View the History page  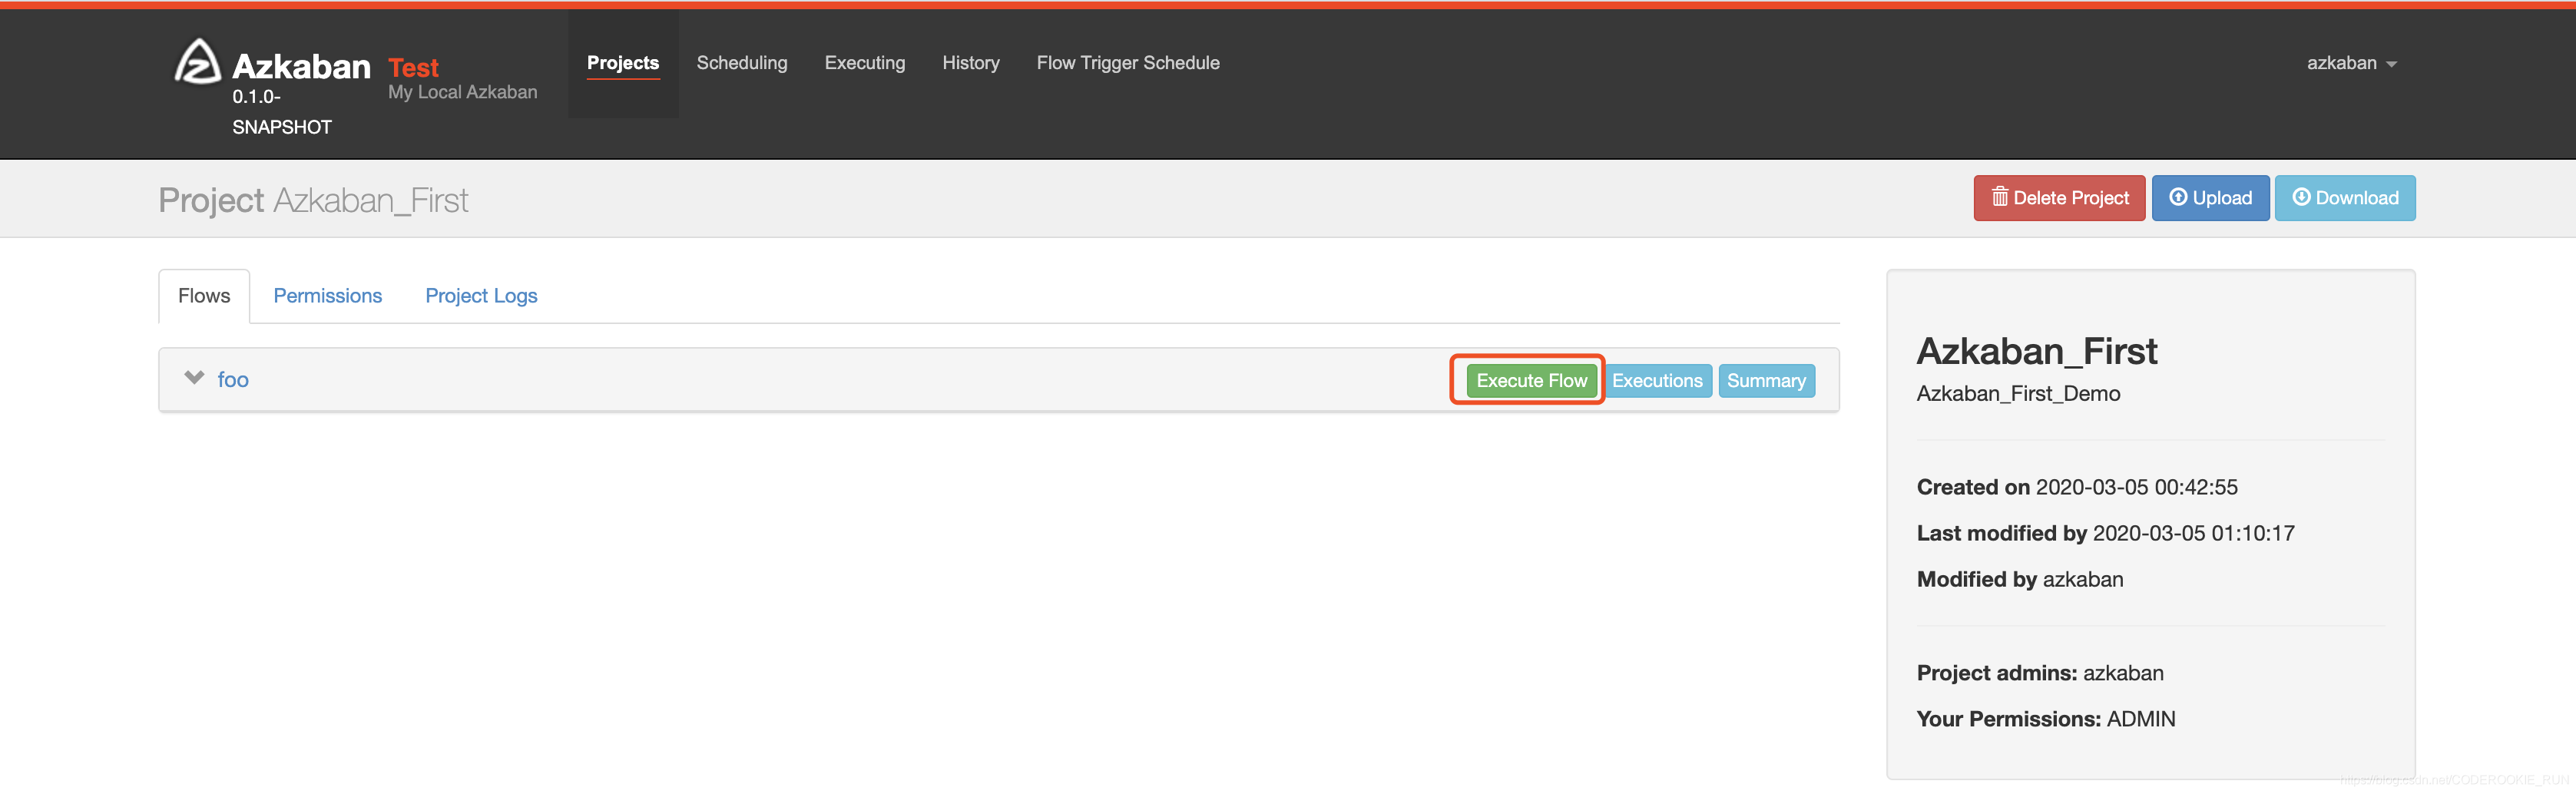971,63
